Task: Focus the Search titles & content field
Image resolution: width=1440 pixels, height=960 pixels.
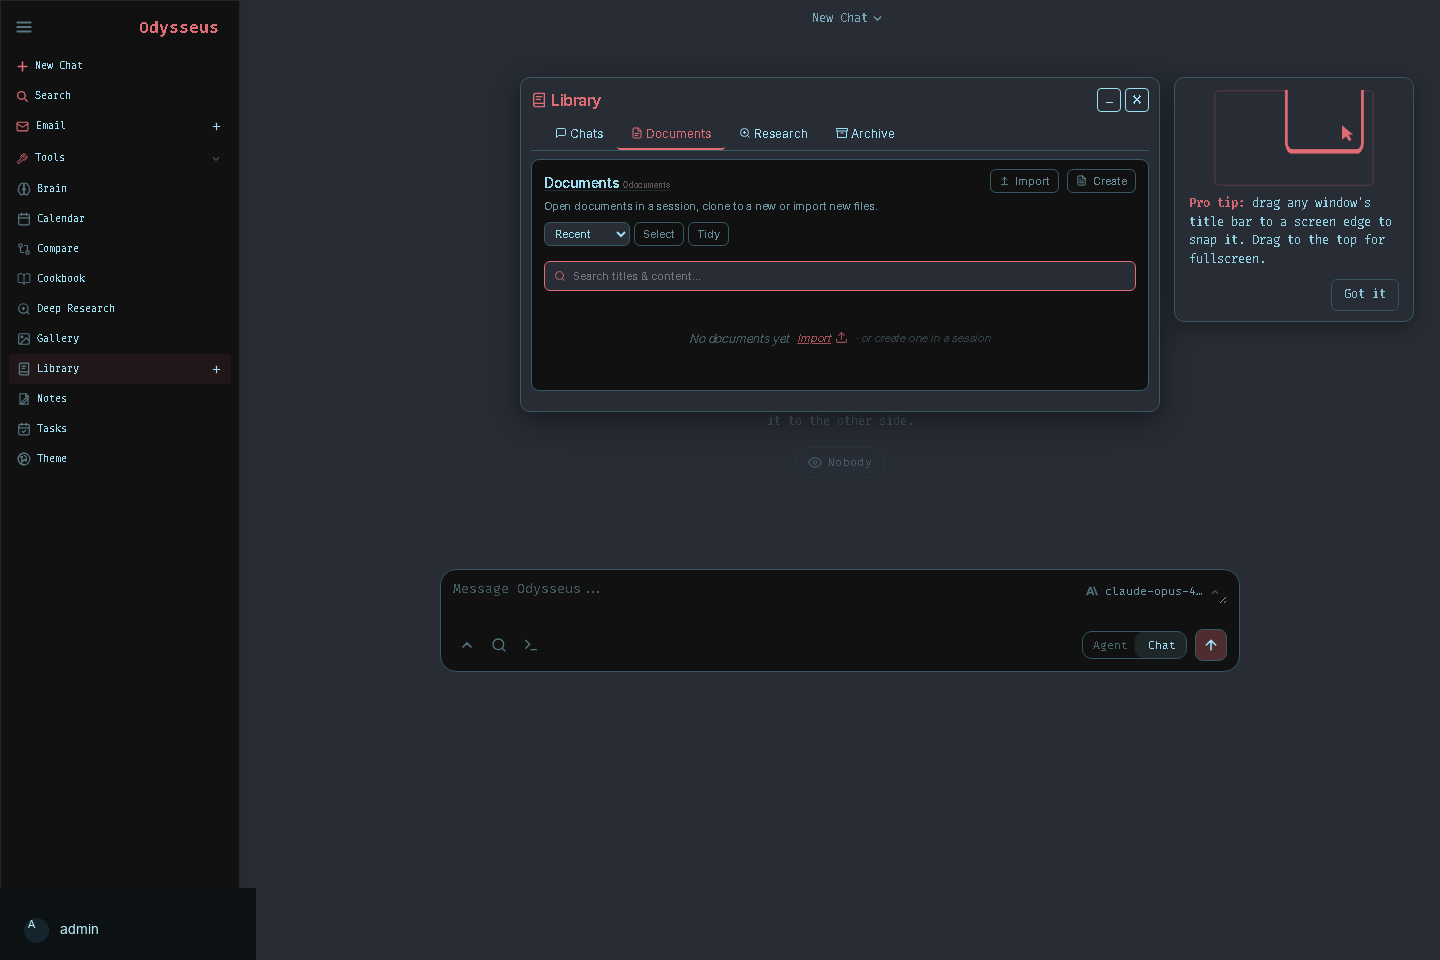Action: (840, 276)
